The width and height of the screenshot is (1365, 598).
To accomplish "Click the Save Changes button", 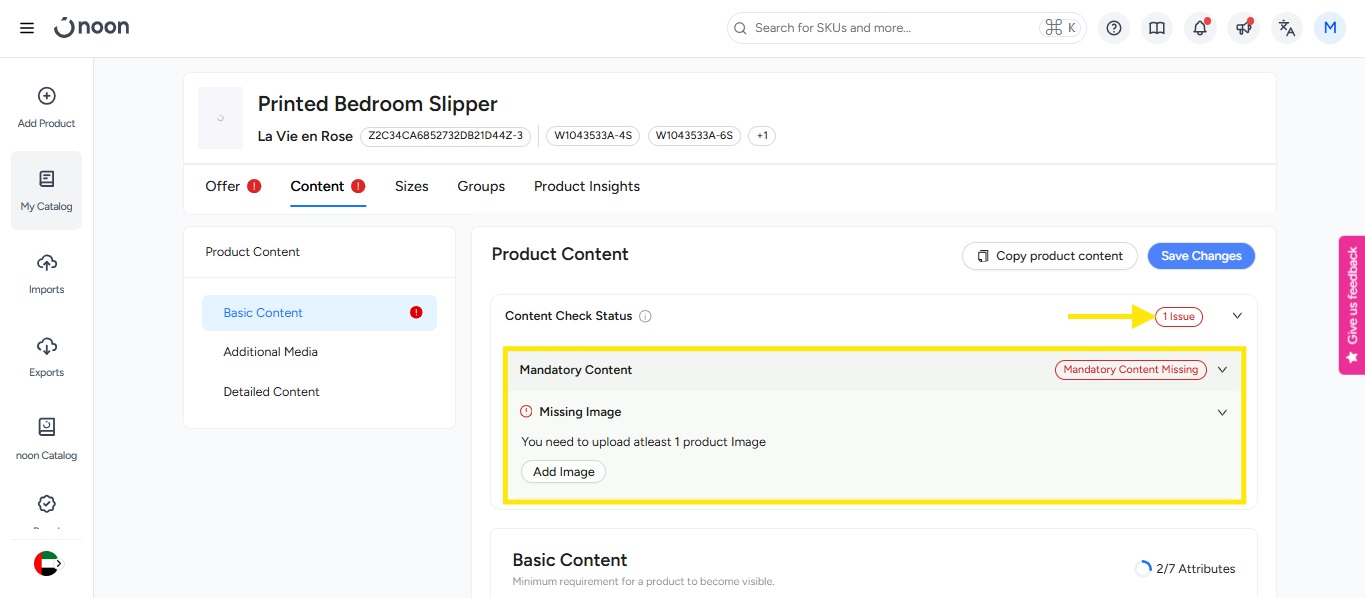I will click(x=1200, y=256).
